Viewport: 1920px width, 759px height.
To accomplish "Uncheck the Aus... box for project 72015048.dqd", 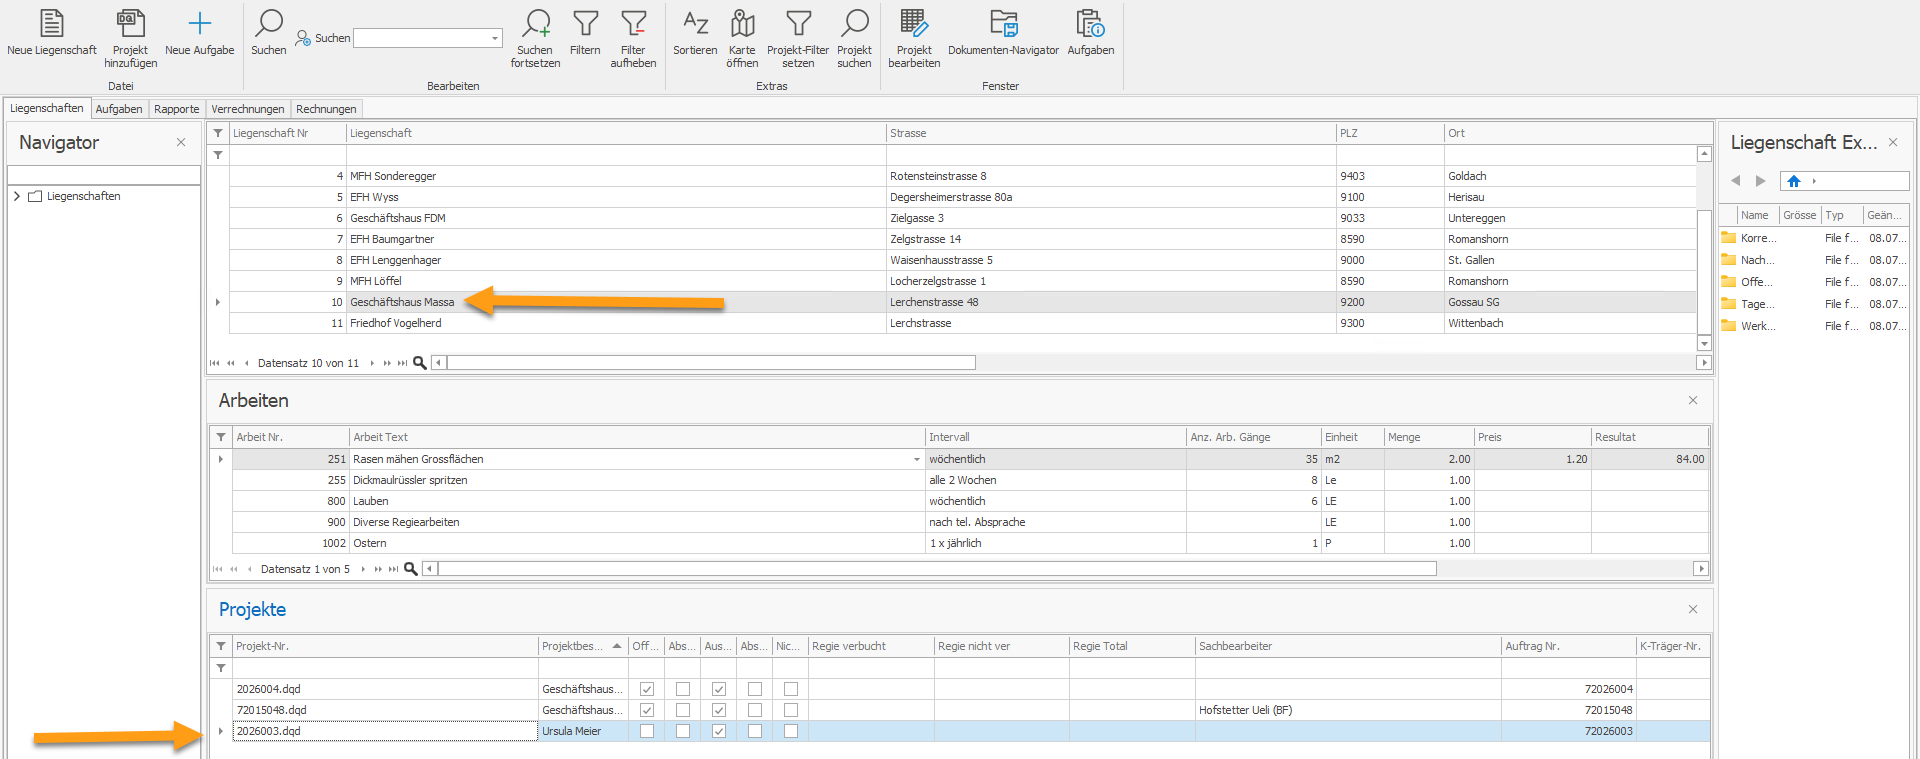I will (719, 710).
